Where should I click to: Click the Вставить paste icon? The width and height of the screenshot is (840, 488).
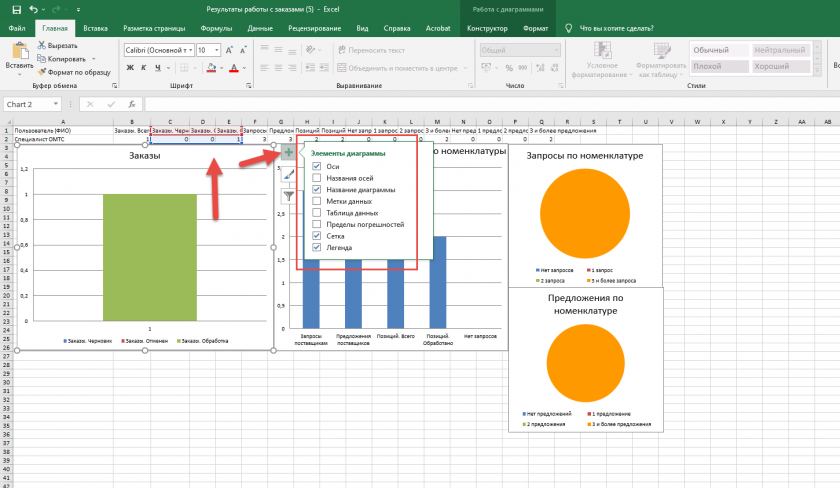click(x=18, y=50)
